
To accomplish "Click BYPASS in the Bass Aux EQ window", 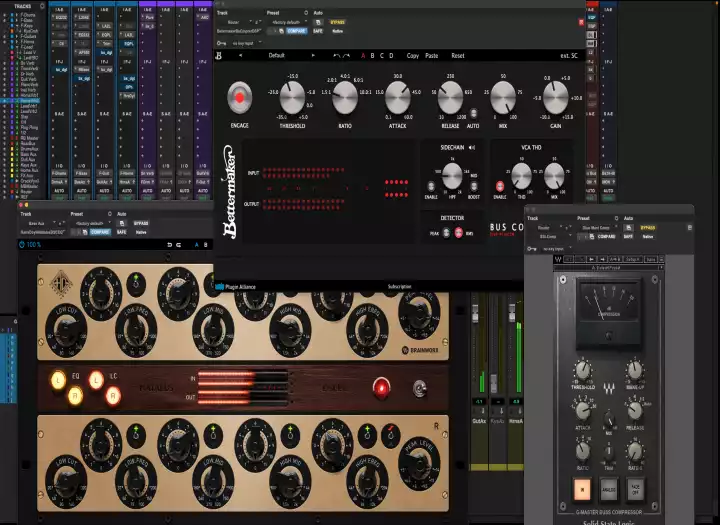I will click(x=141, y=223).
